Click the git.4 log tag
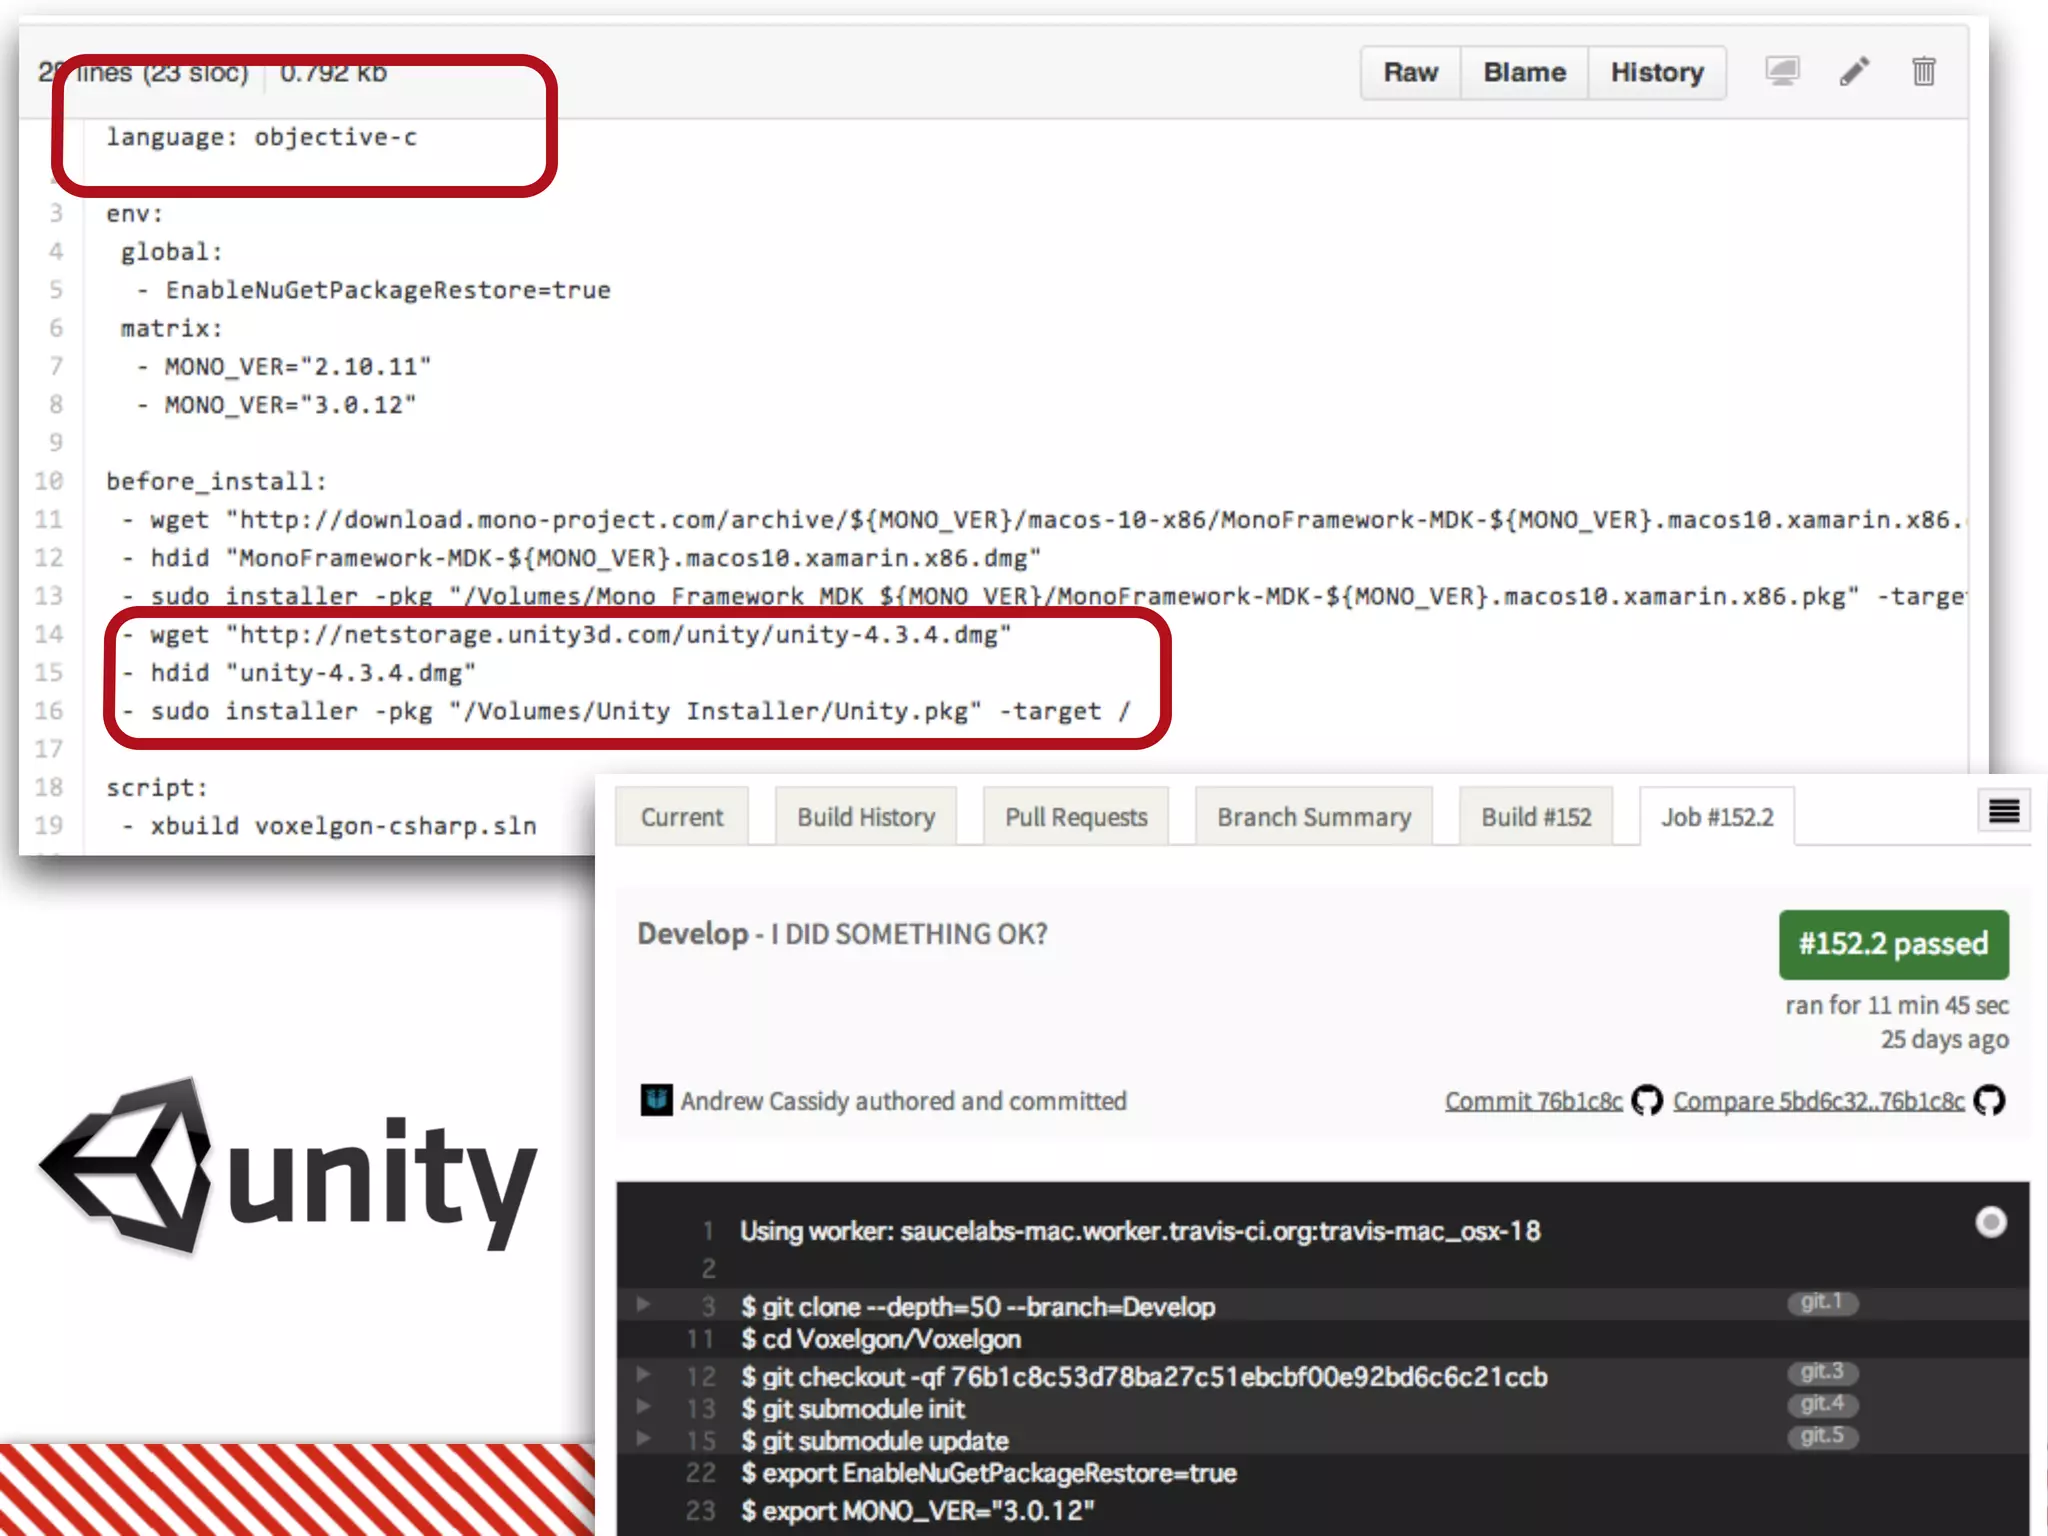Screen dimensions: 2048x1536 tap(1822, 1404)
